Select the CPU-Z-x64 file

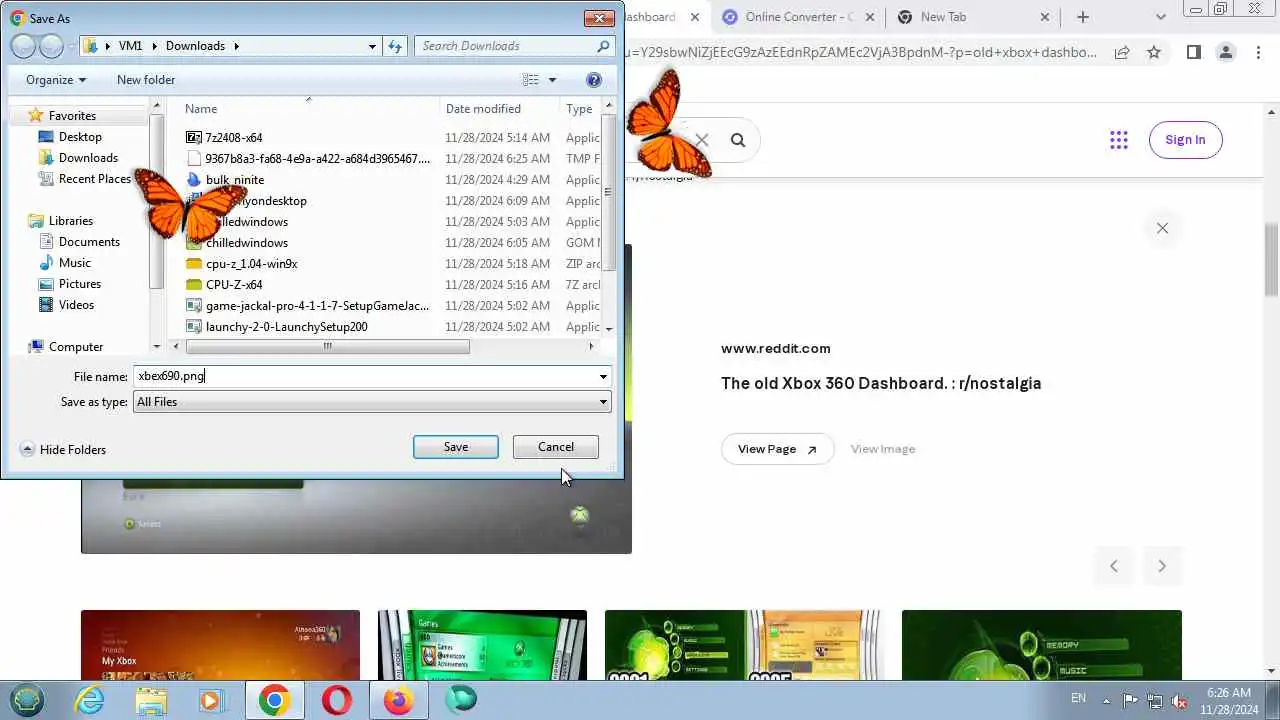pyautogui.click(x=234, y=285)
